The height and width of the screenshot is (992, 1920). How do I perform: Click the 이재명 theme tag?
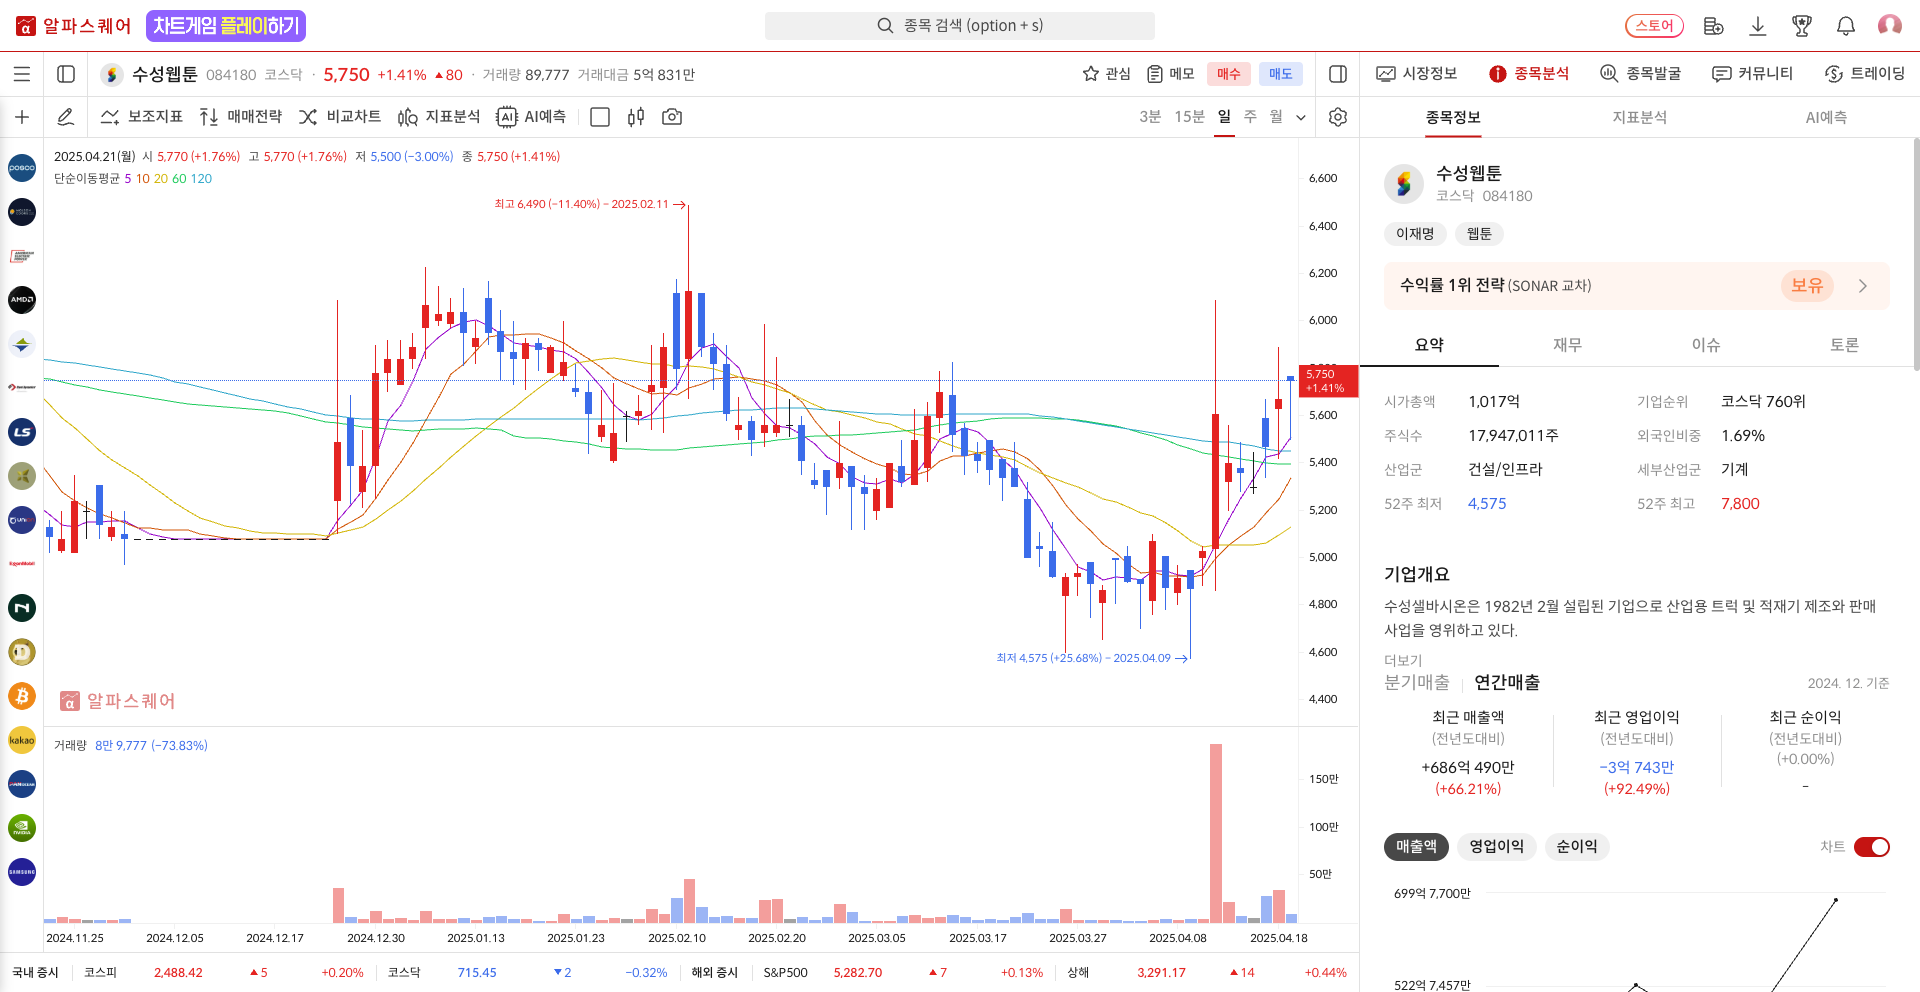pyautogui.click(x=1415, y=234)
